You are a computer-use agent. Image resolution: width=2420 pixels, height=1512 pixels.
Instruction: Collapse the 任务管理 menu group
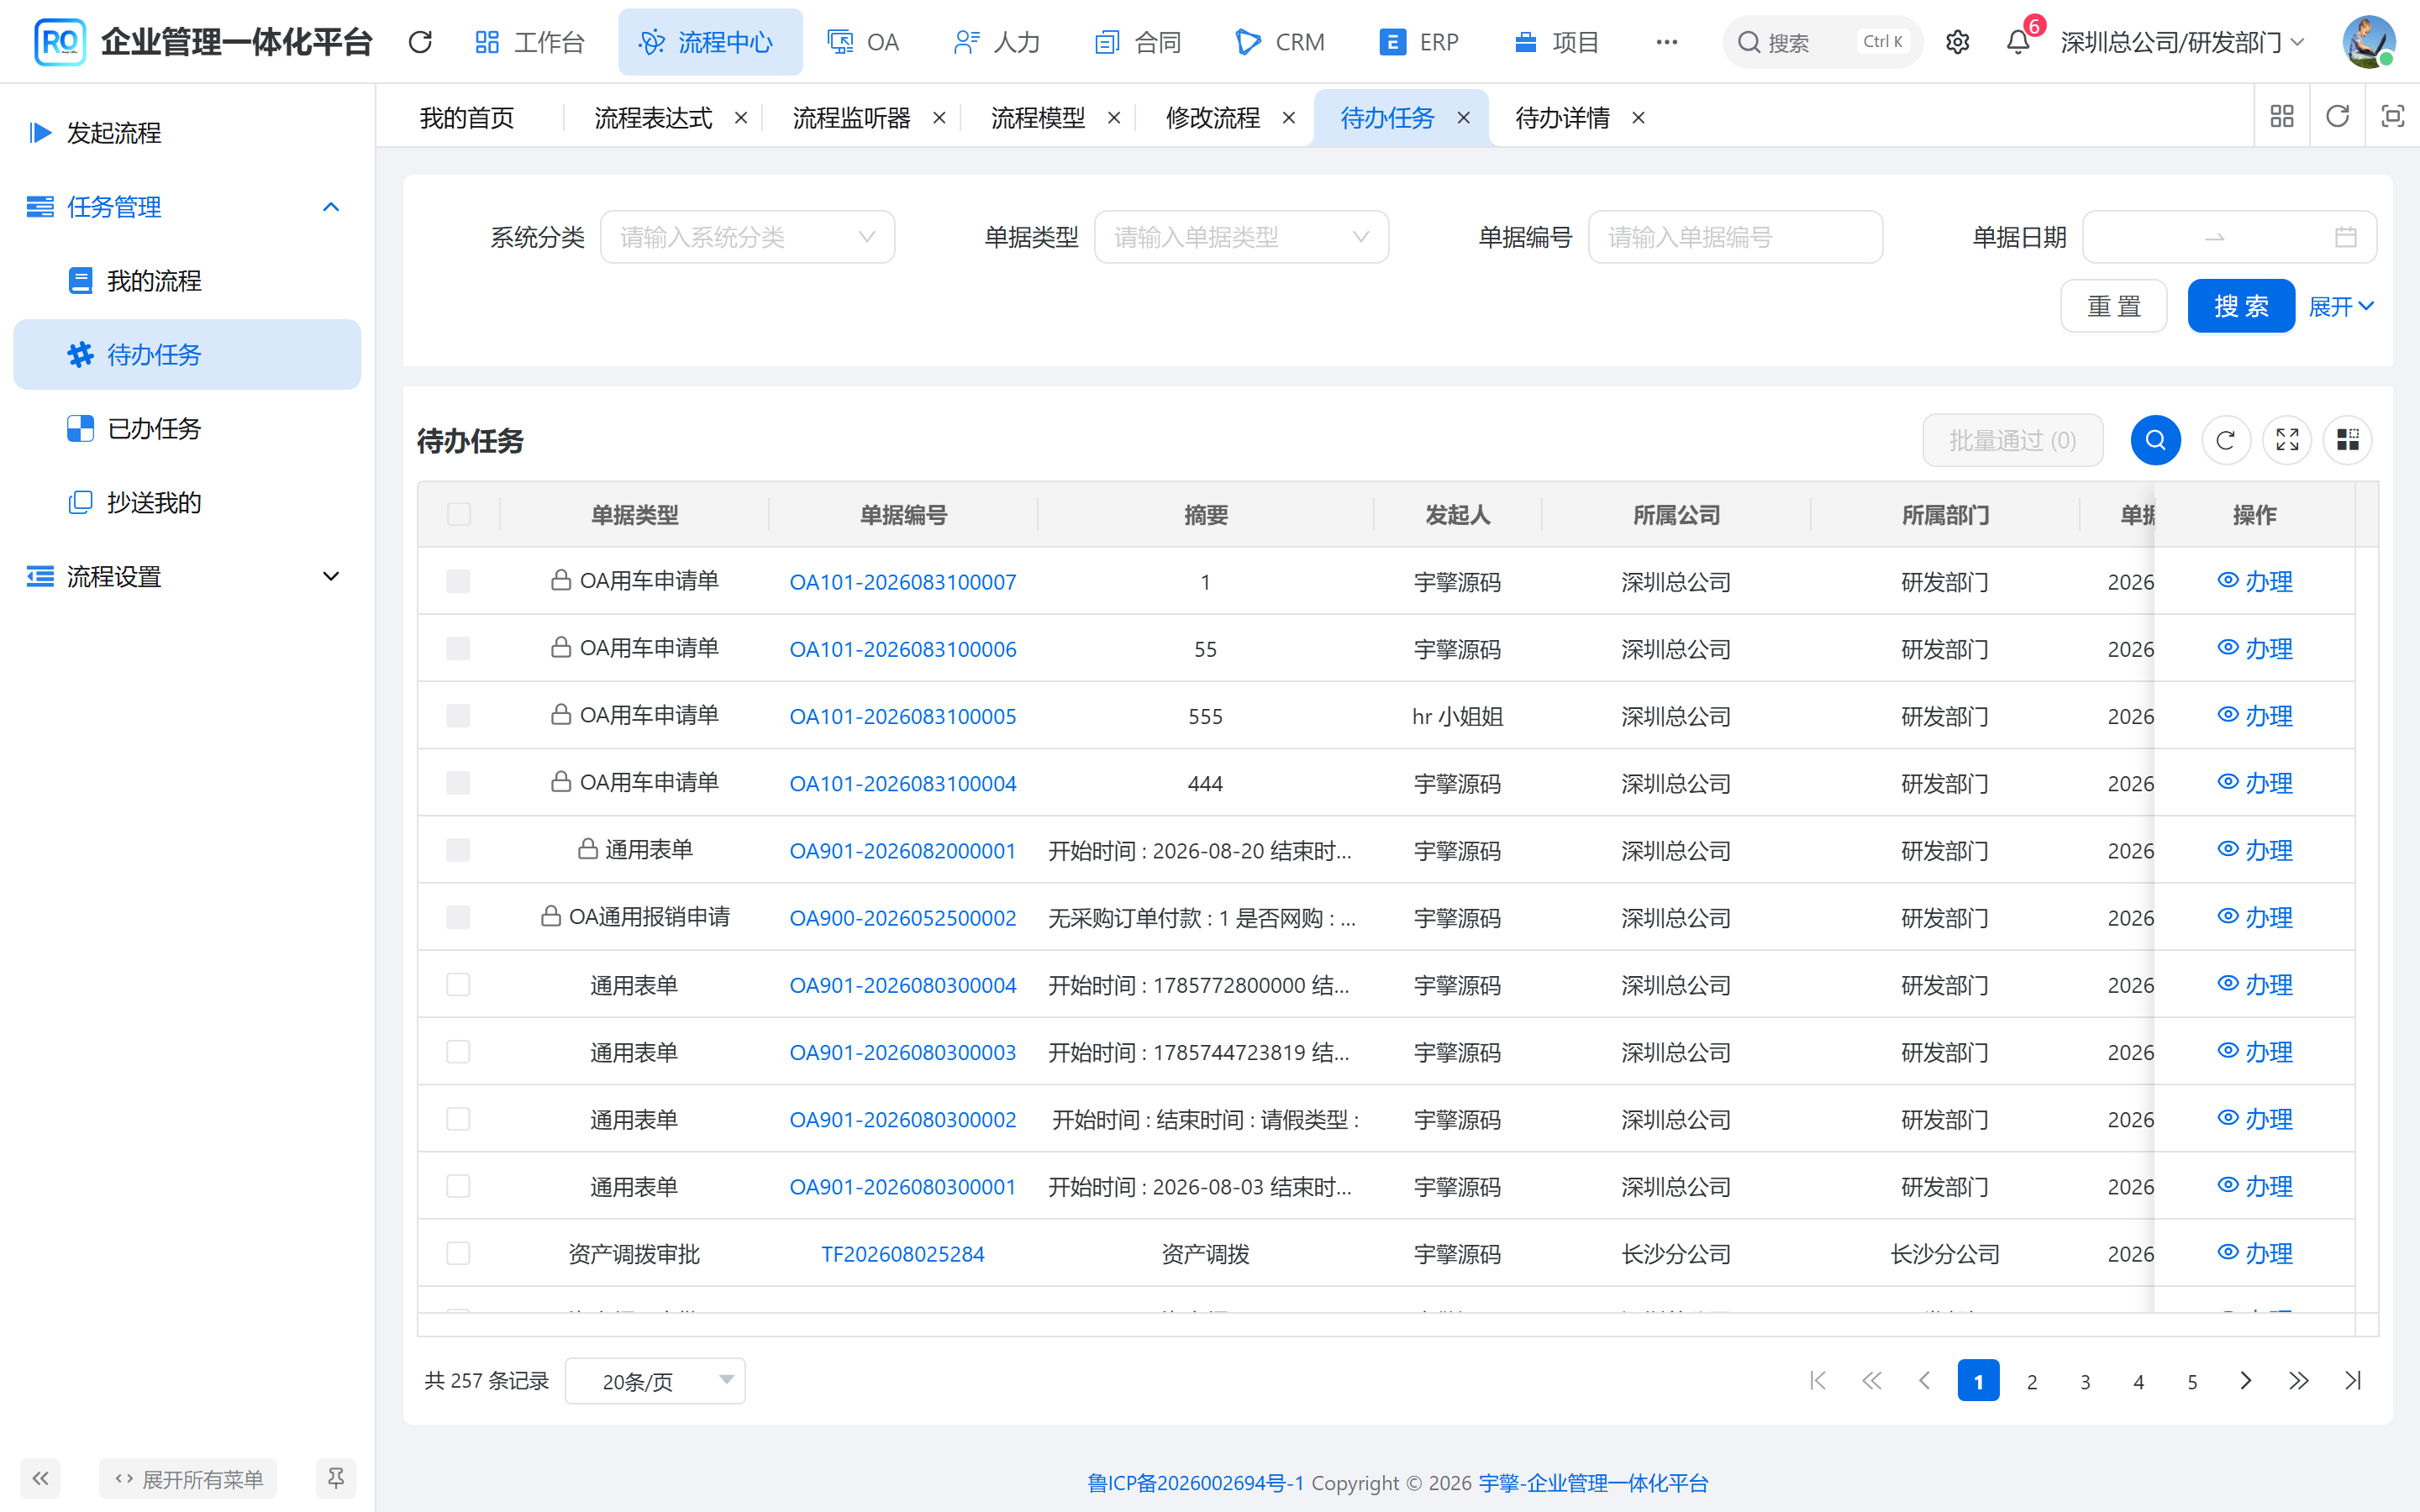(187, 207)
